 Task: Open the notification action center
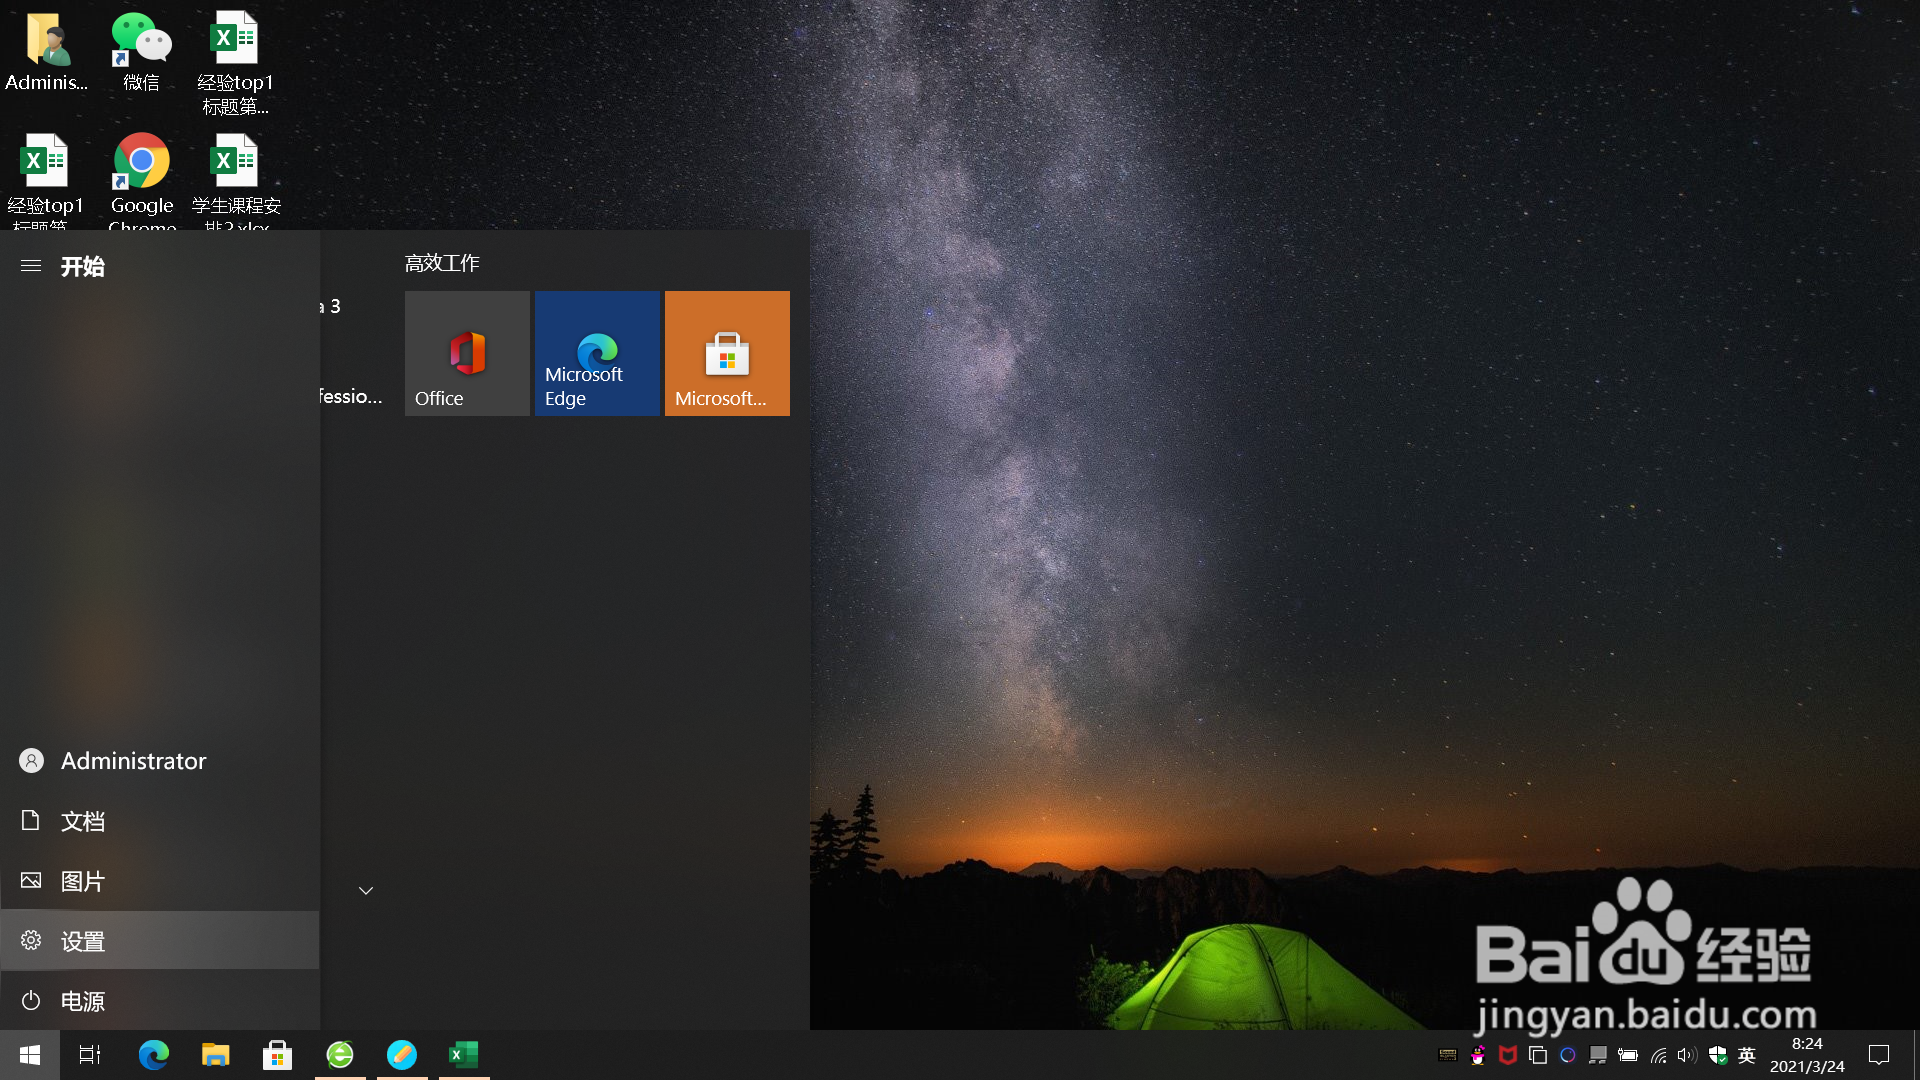(1879, 1055)
